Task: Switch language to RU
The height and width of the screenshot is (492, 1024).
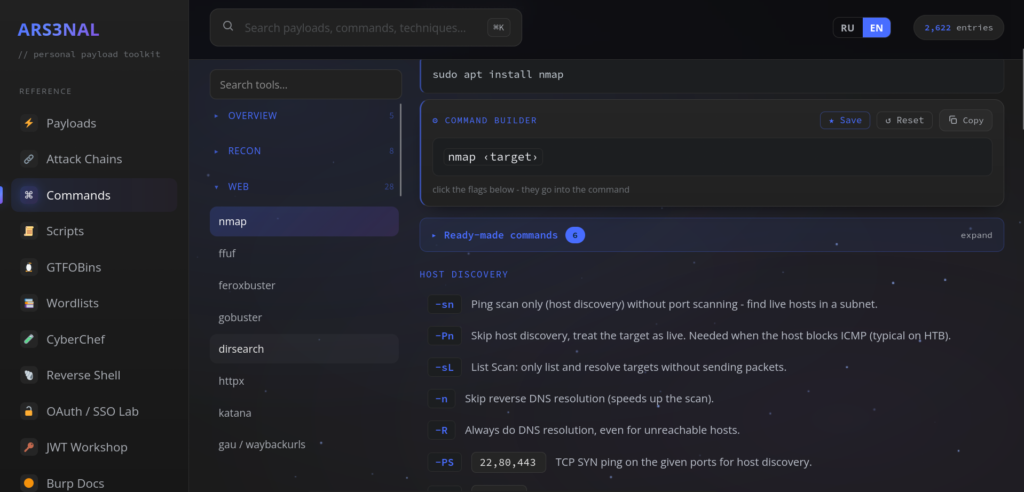Action: 848,27
